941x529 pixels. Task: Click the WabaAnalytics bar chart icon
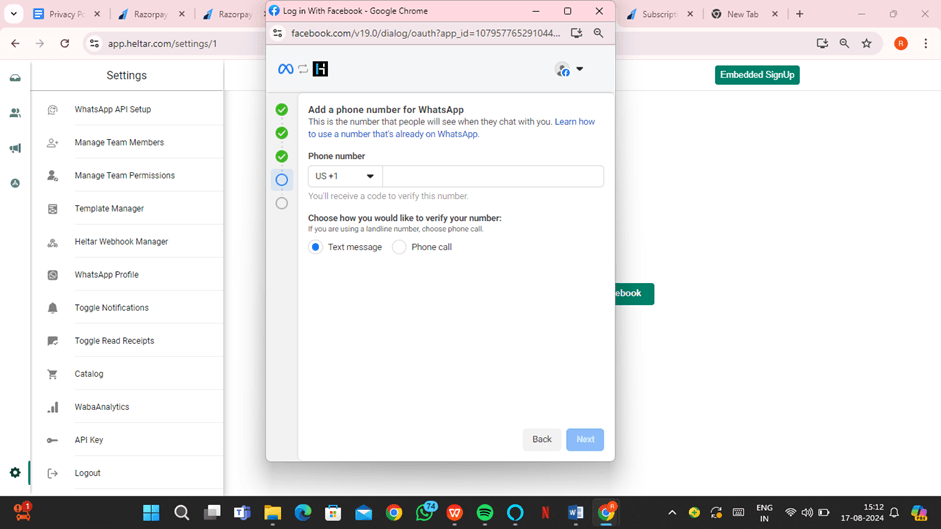[53, 407]
